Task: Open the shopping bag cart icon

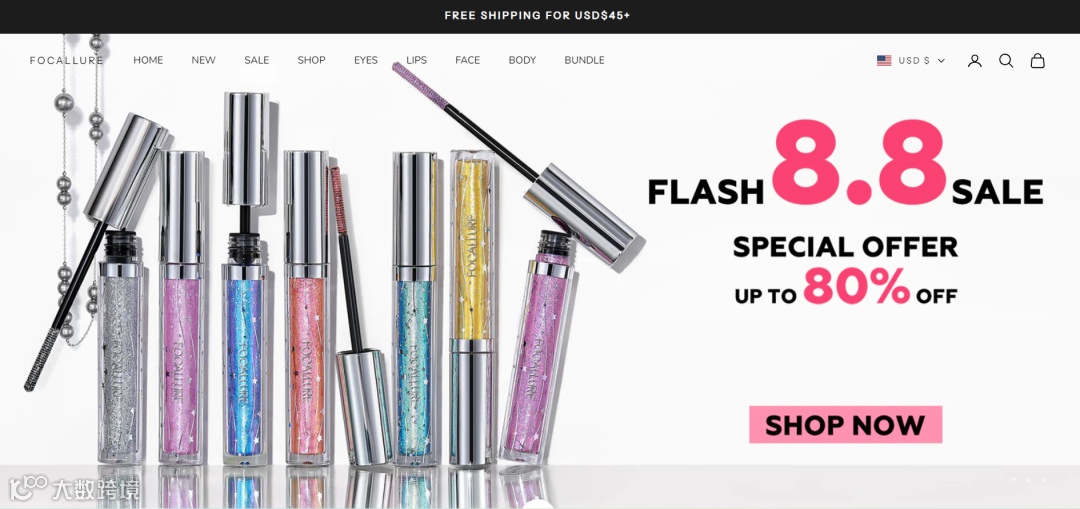Action: (x=1037, y=61)
